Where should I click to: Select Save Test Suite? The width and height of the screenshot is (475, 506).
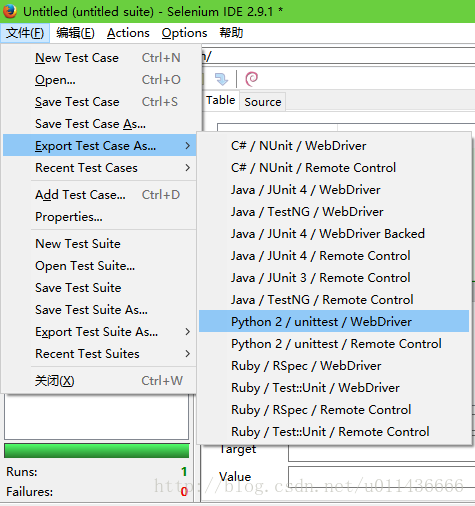(x=99, y=288)
